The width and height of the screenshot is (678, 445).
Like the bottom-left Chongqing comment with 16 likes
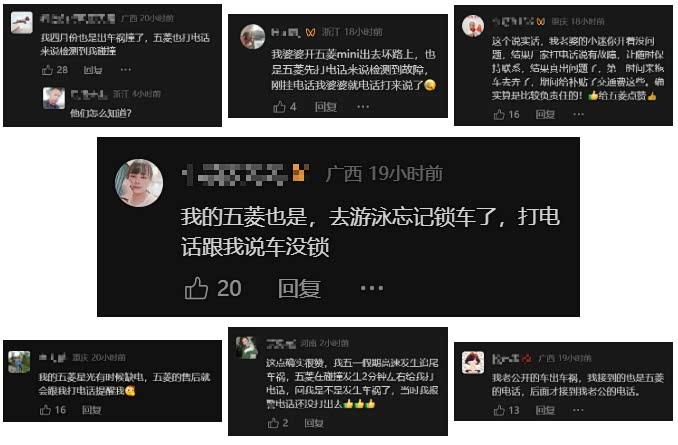(45, 410)
